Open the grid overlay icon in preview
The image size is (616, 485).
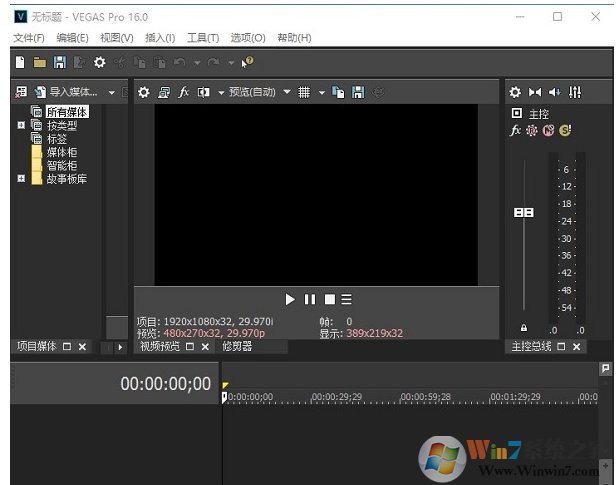click(304, 92)
